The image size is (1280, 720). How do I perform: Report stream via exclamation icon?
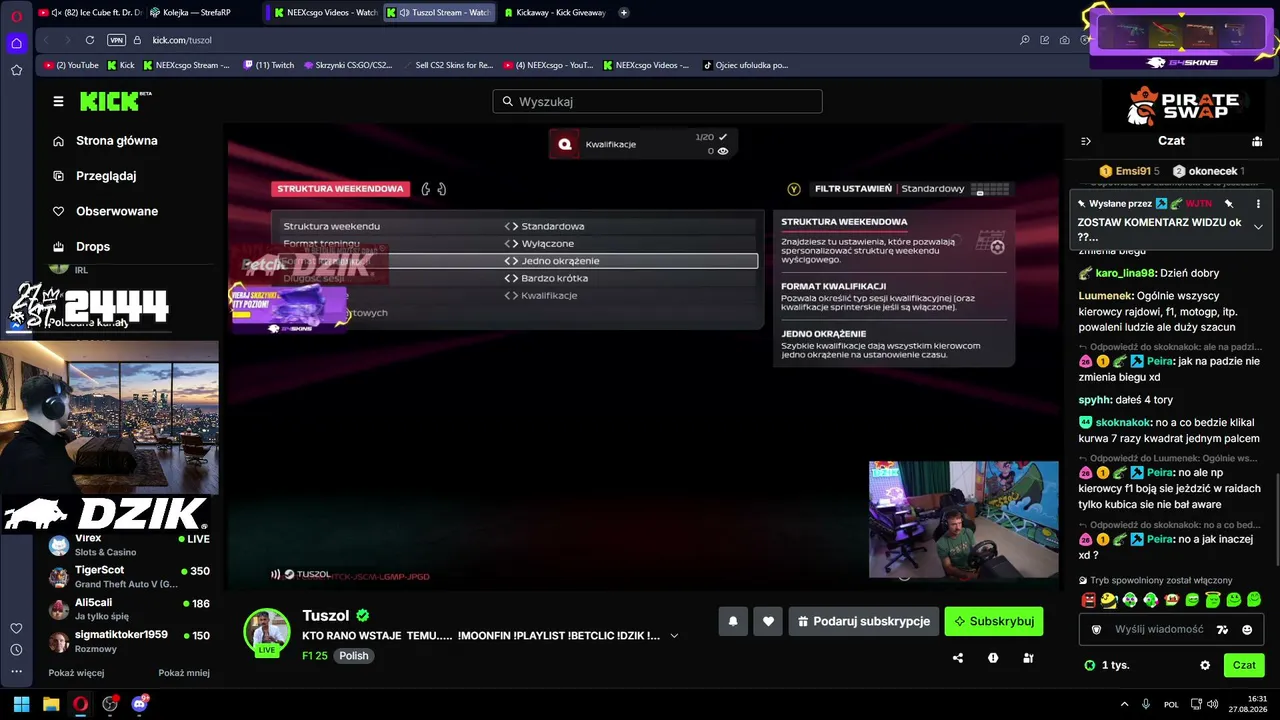pyautogui.click(x=993, y=658)
